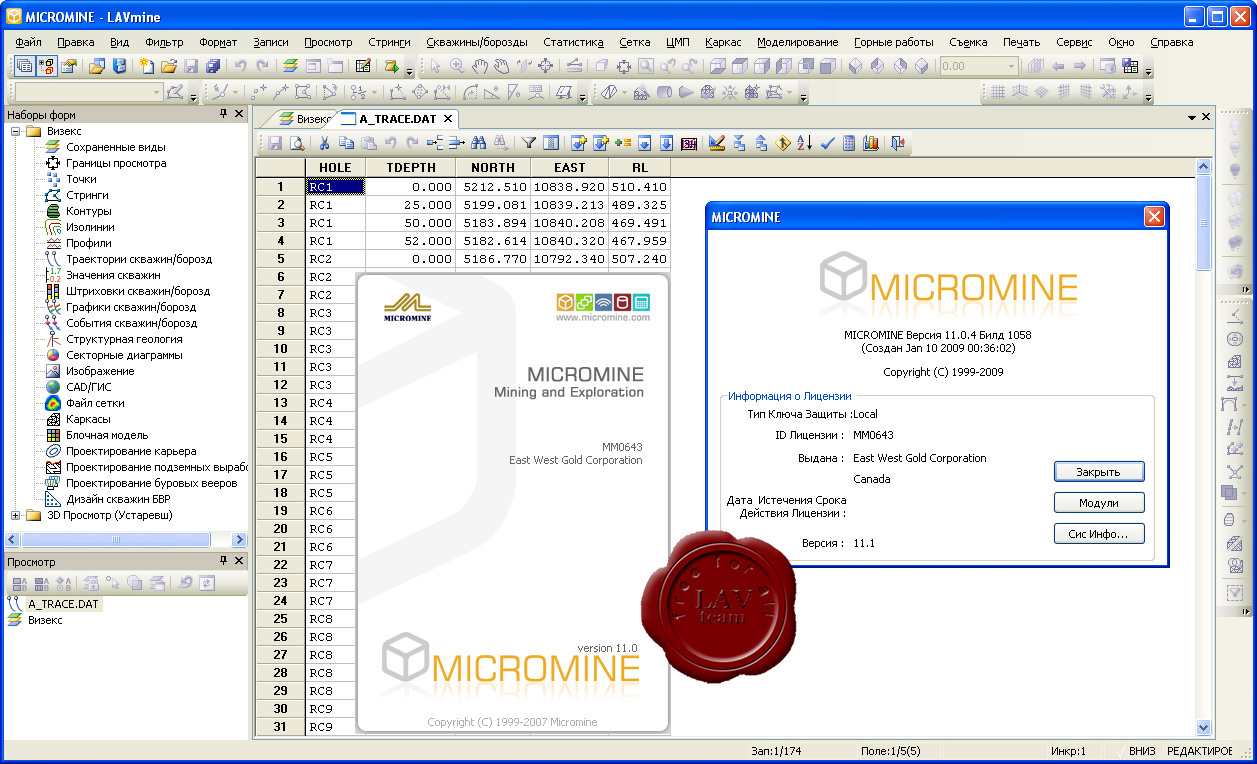Click the vertical scrollbar thumb of the table
The image size is (1257, 764).
1204,222
